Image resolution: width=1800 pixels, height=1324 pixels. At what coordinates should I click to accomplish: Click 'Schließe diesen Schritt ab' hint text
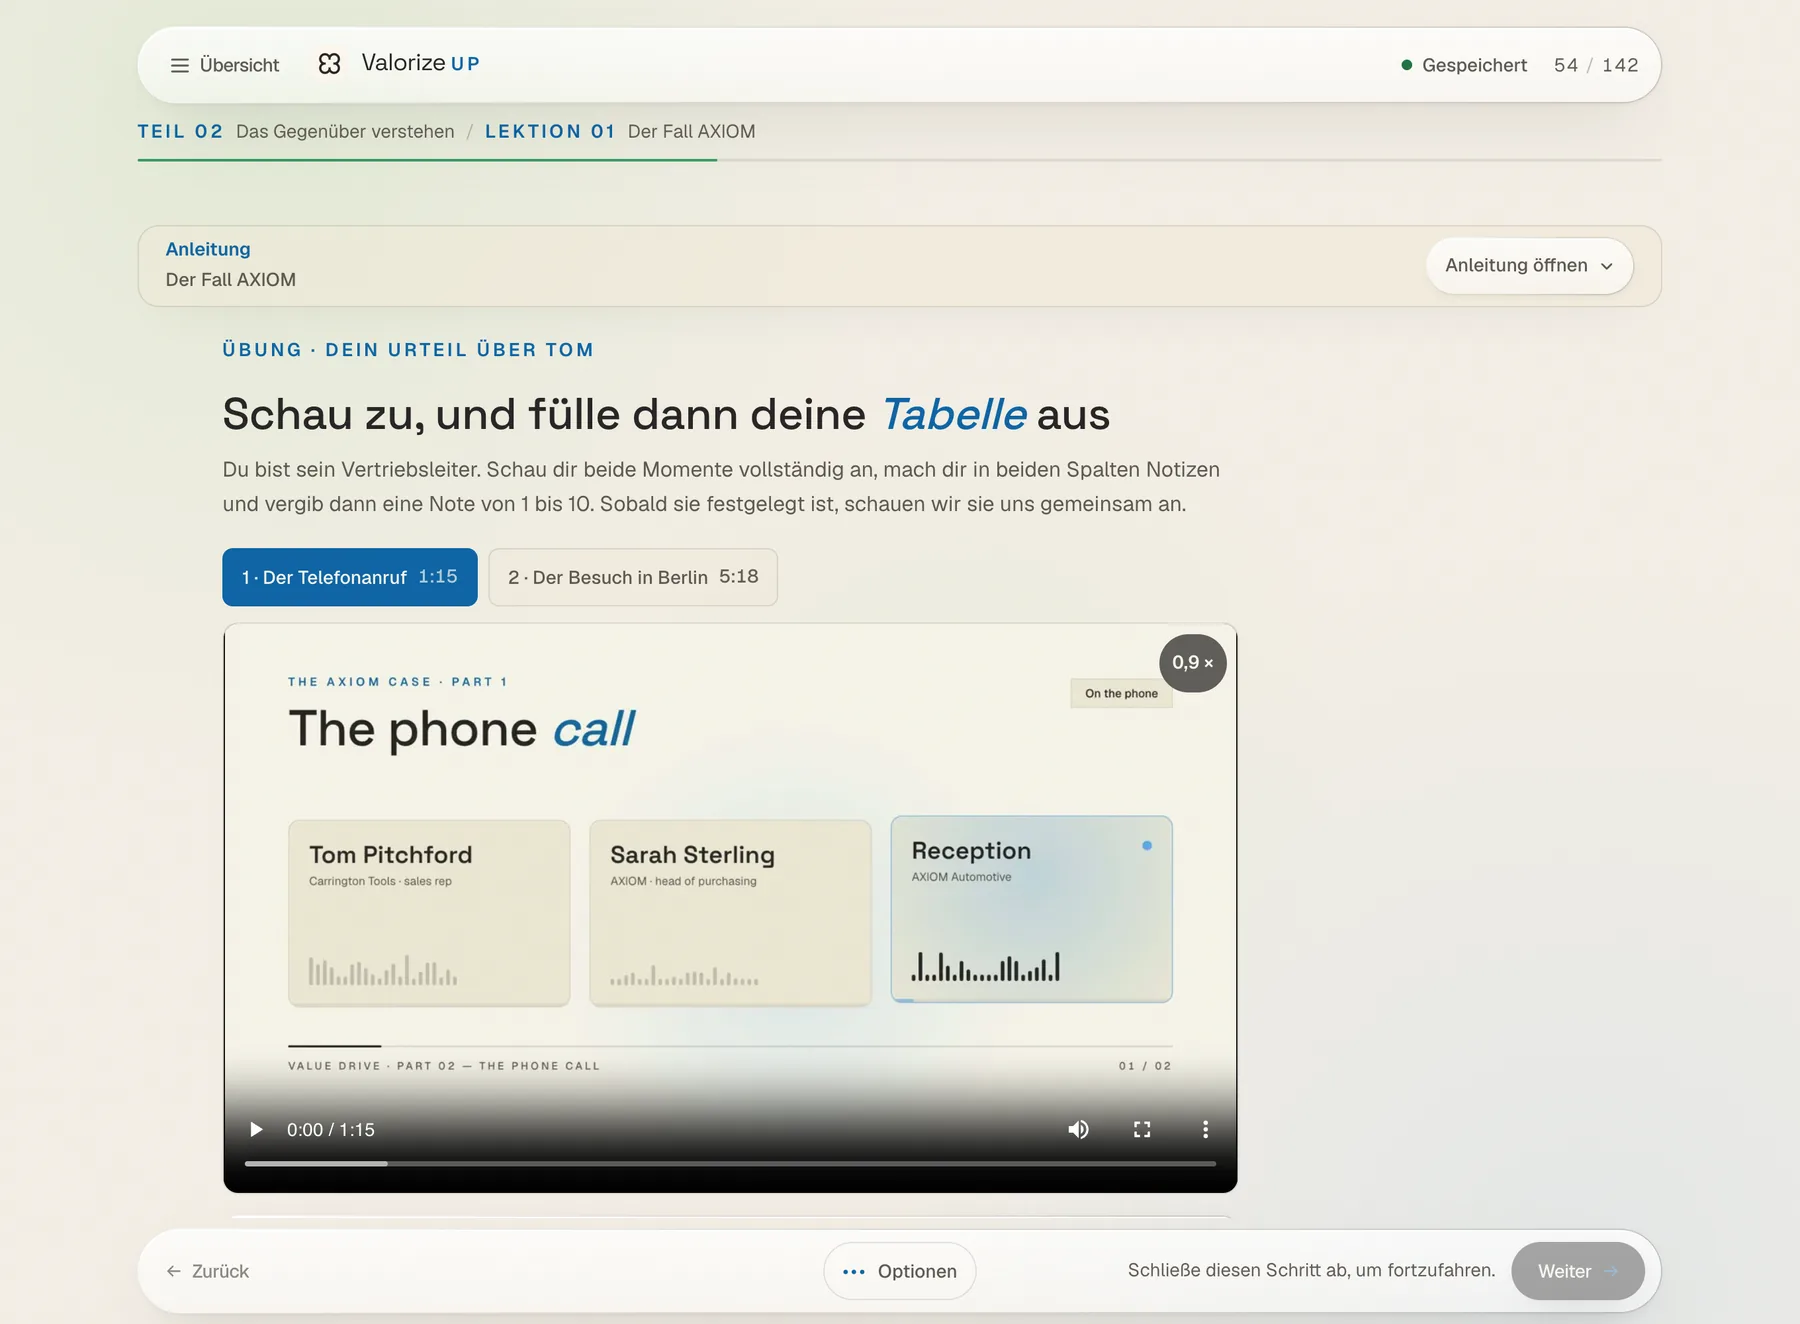1312,1270
